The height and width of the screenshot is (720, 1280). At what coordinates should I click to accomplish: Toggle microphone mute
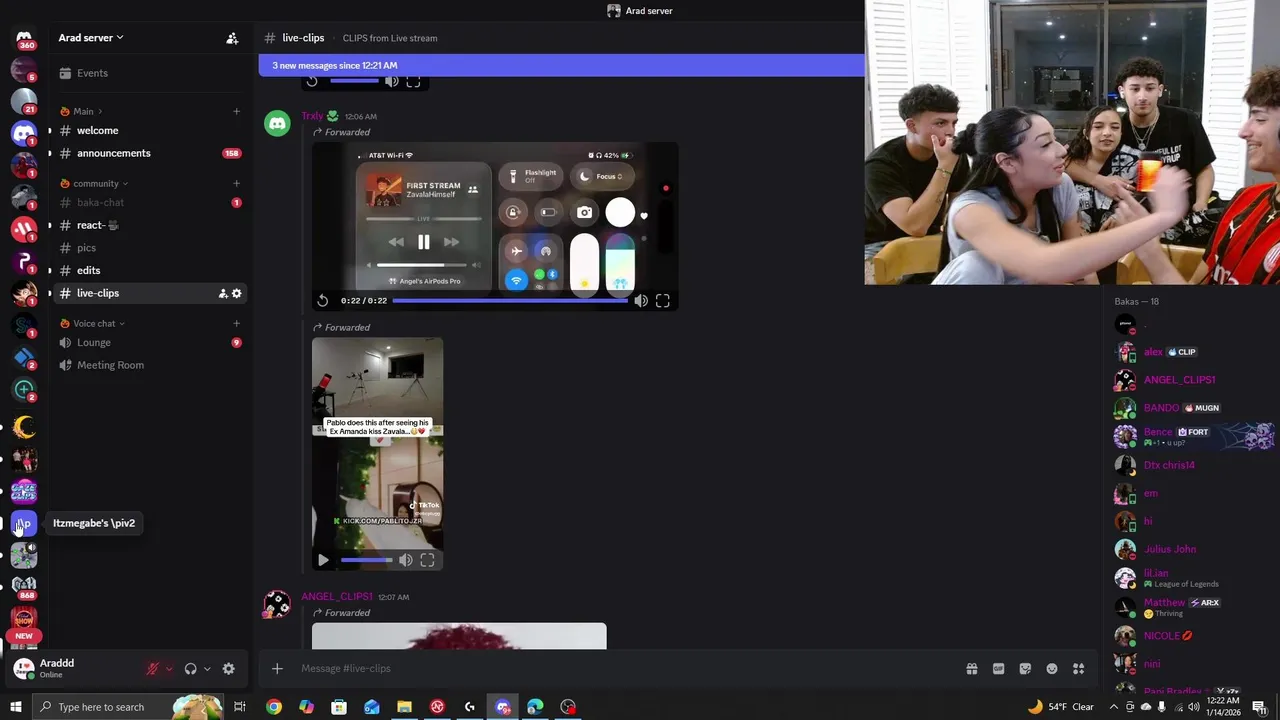coord(153,669)
